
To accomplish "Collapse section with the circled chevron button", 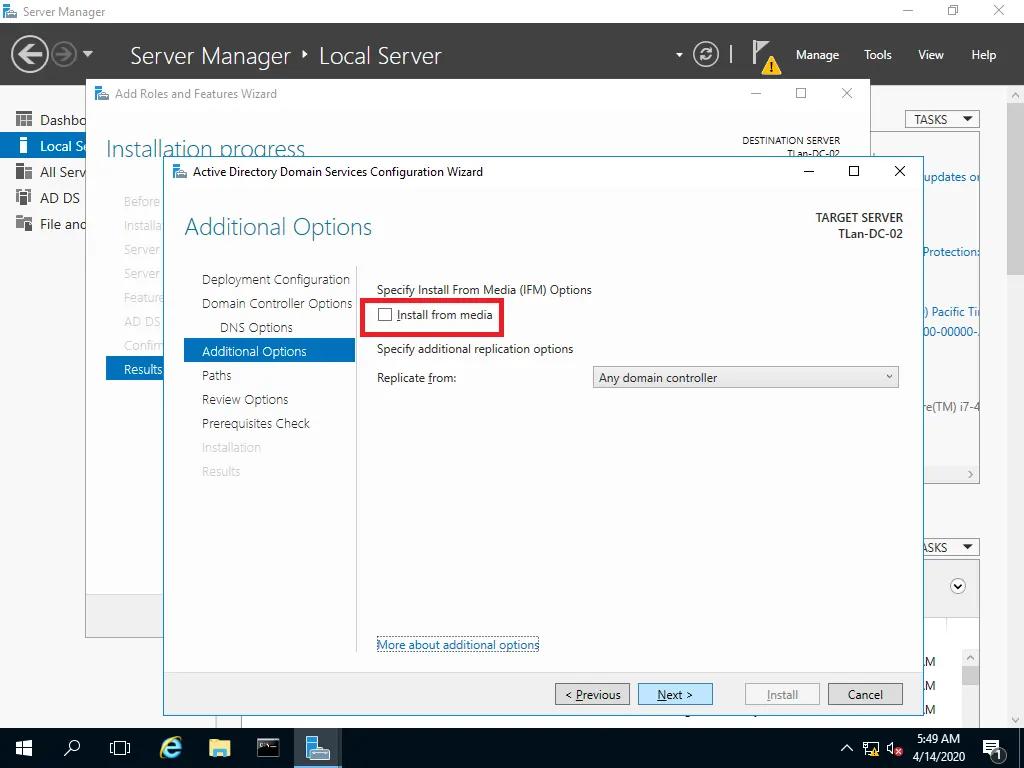I will [957, 586].
